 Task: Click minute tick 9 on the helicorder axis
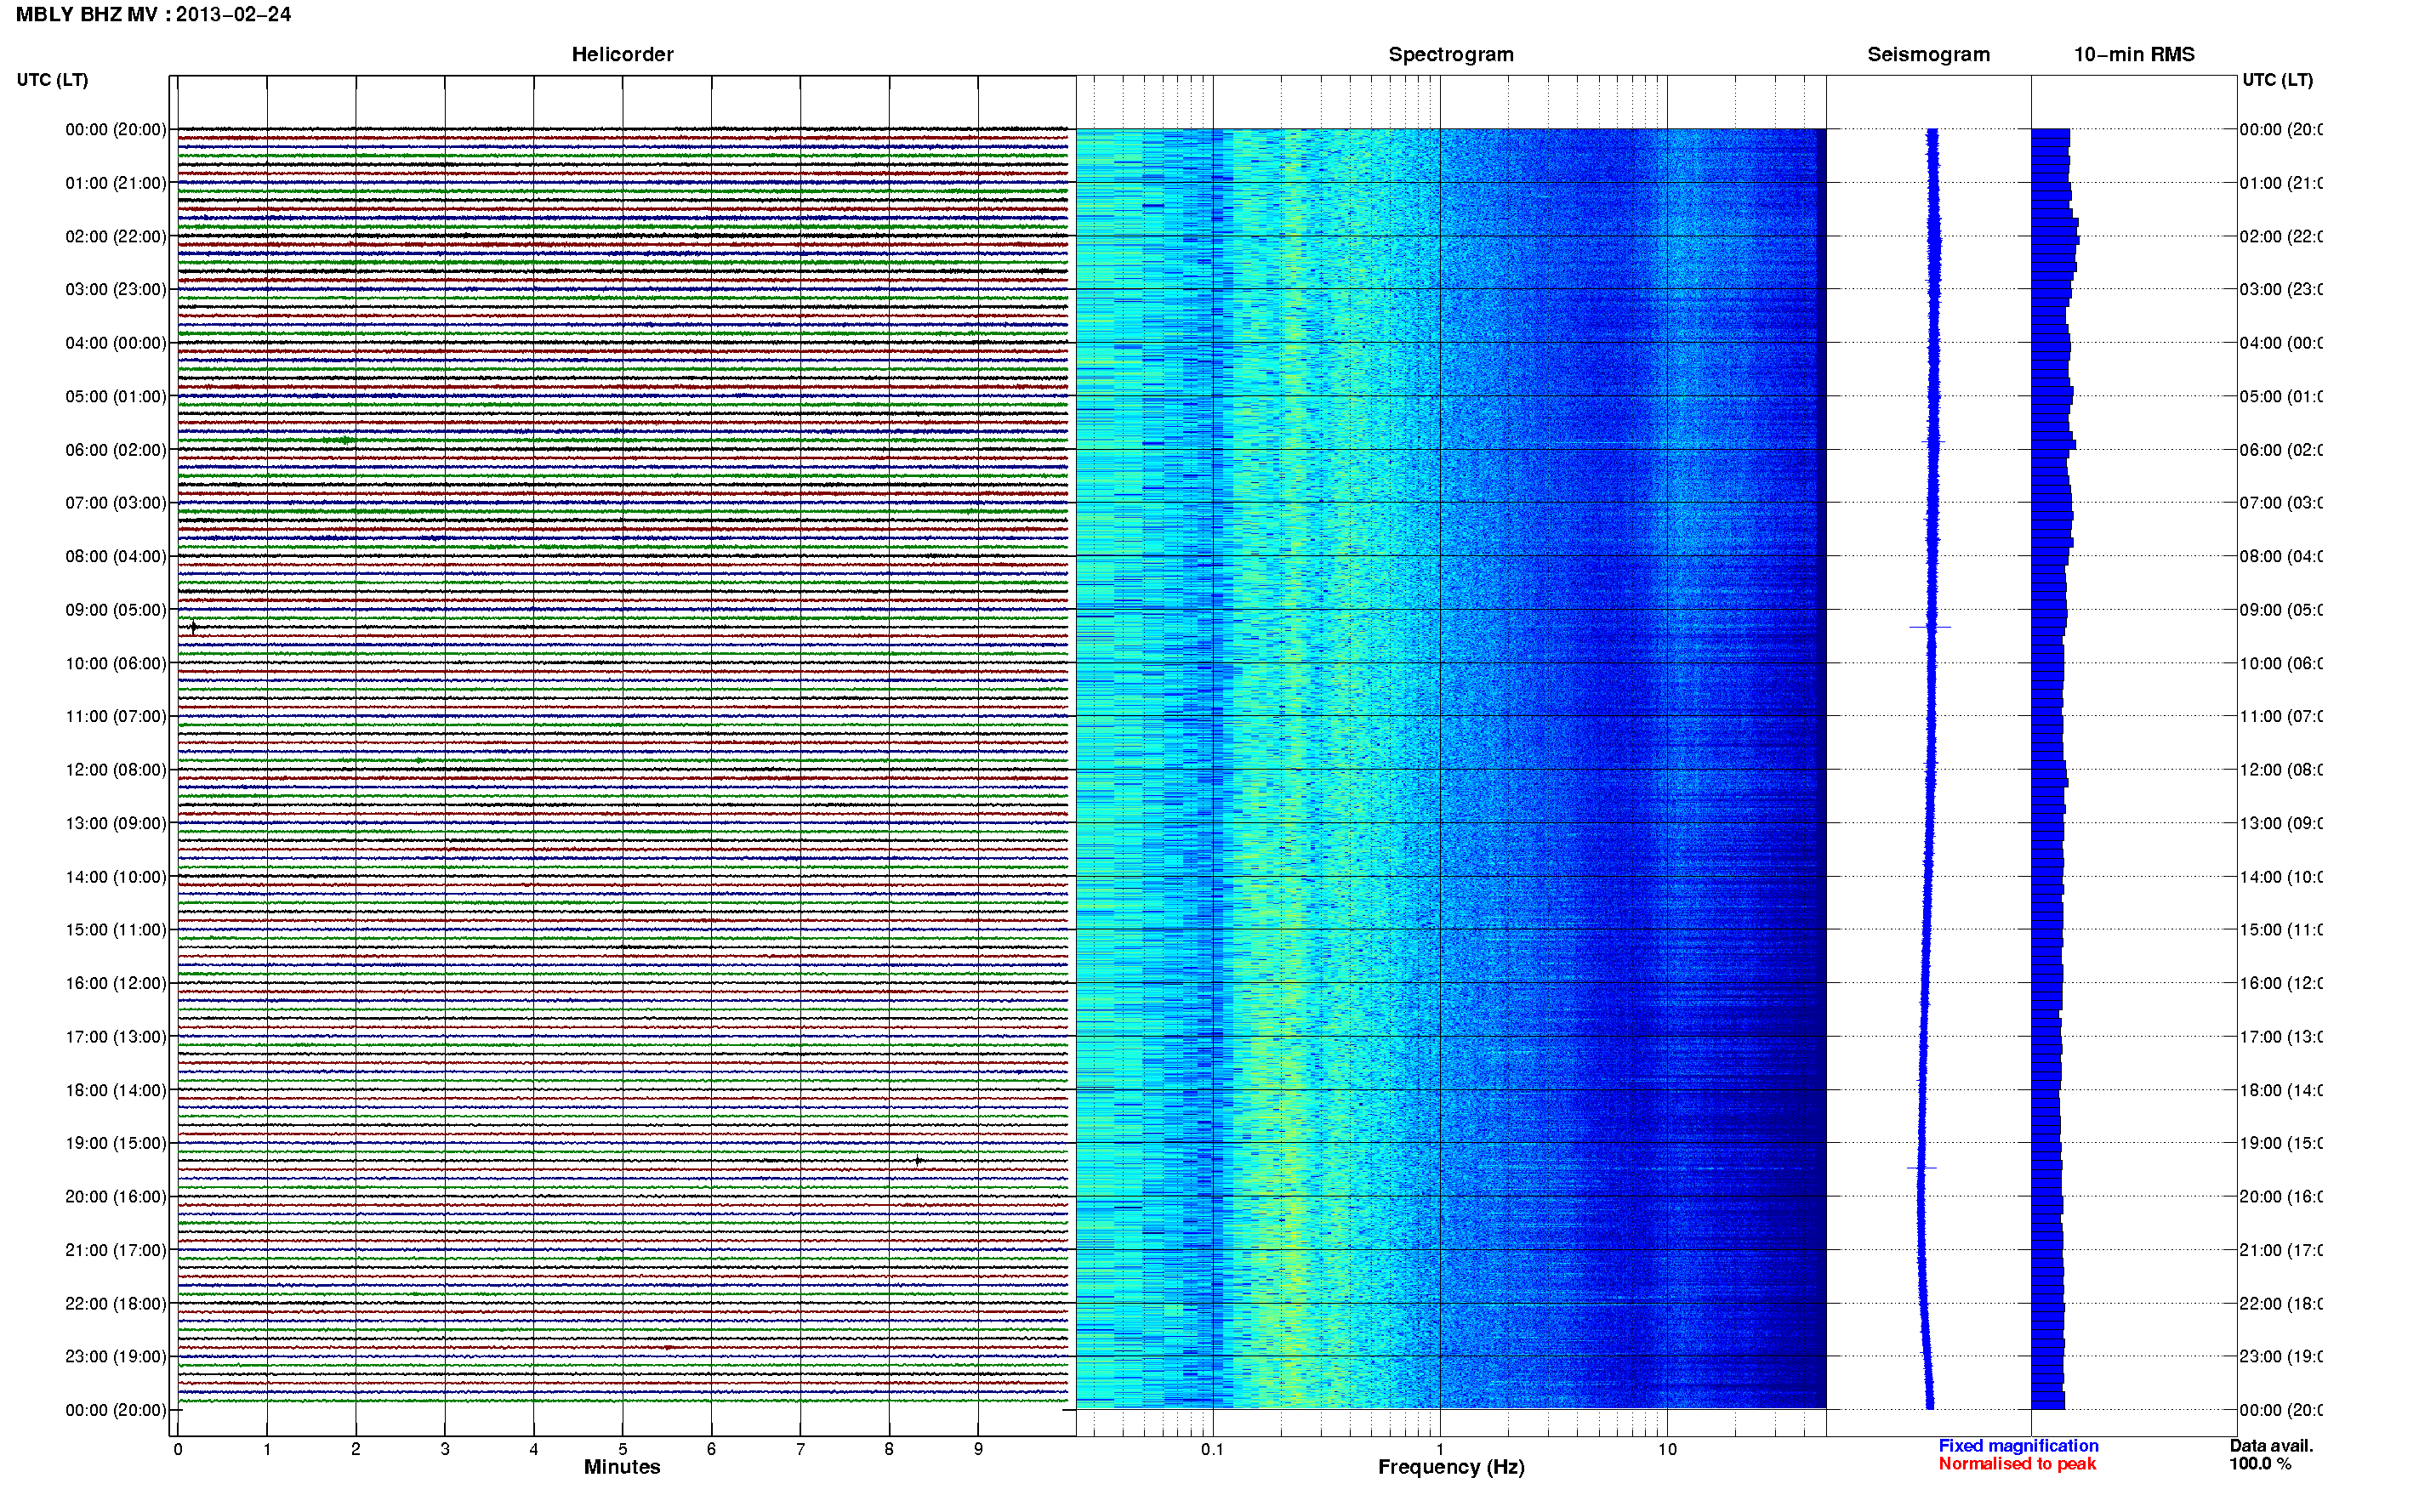pyautogui.click(x=978, y=1448)
